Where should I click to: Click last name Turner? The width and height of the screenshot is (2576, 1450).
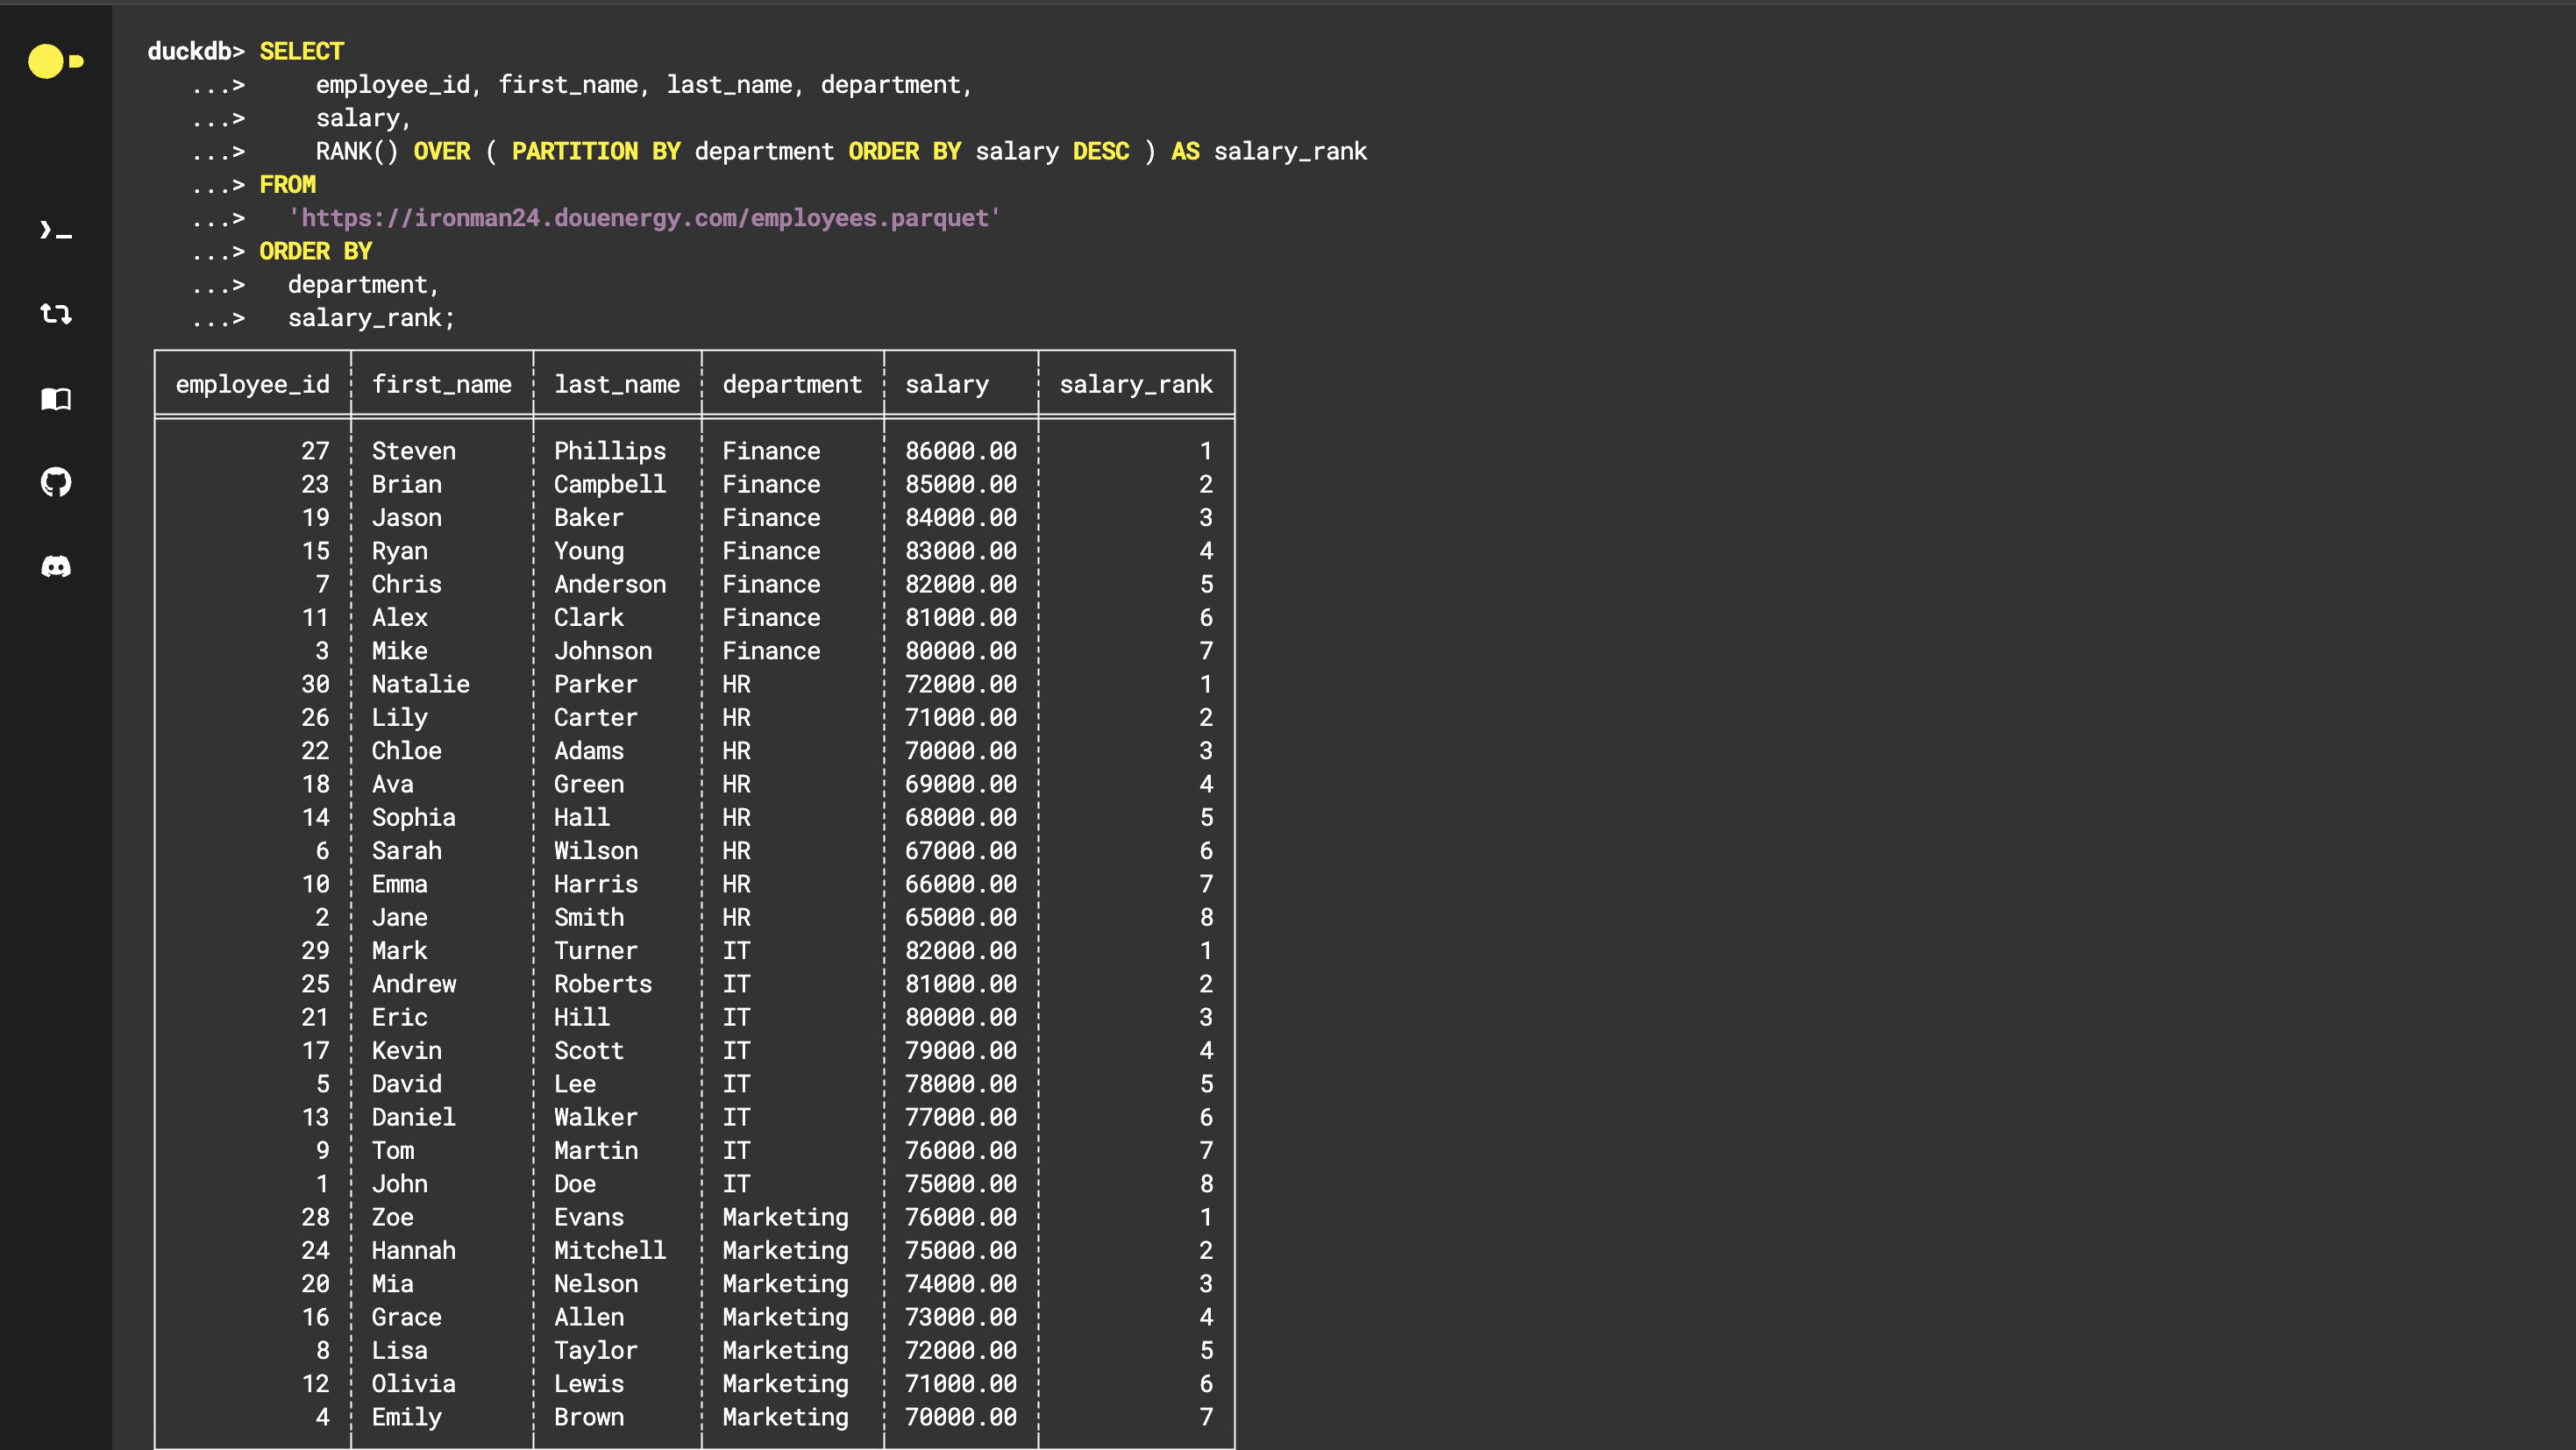596,951
